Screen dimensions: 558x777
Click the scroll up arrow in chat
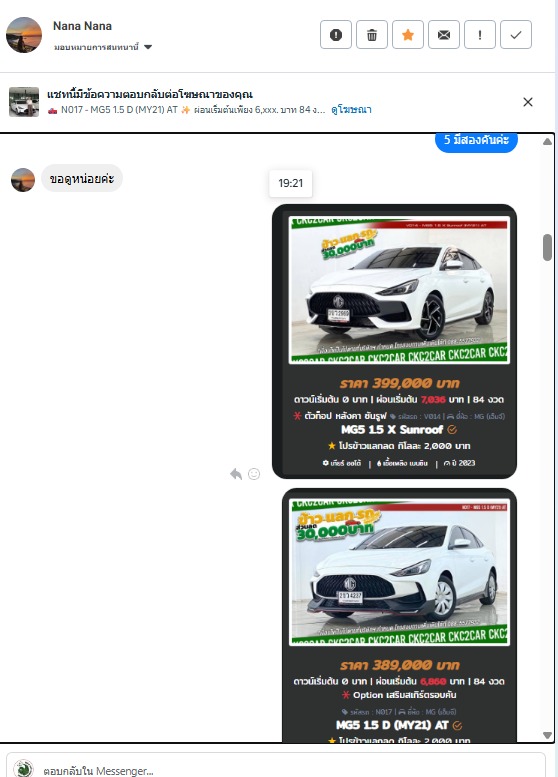pyautogui.click(x=547, y=142)
